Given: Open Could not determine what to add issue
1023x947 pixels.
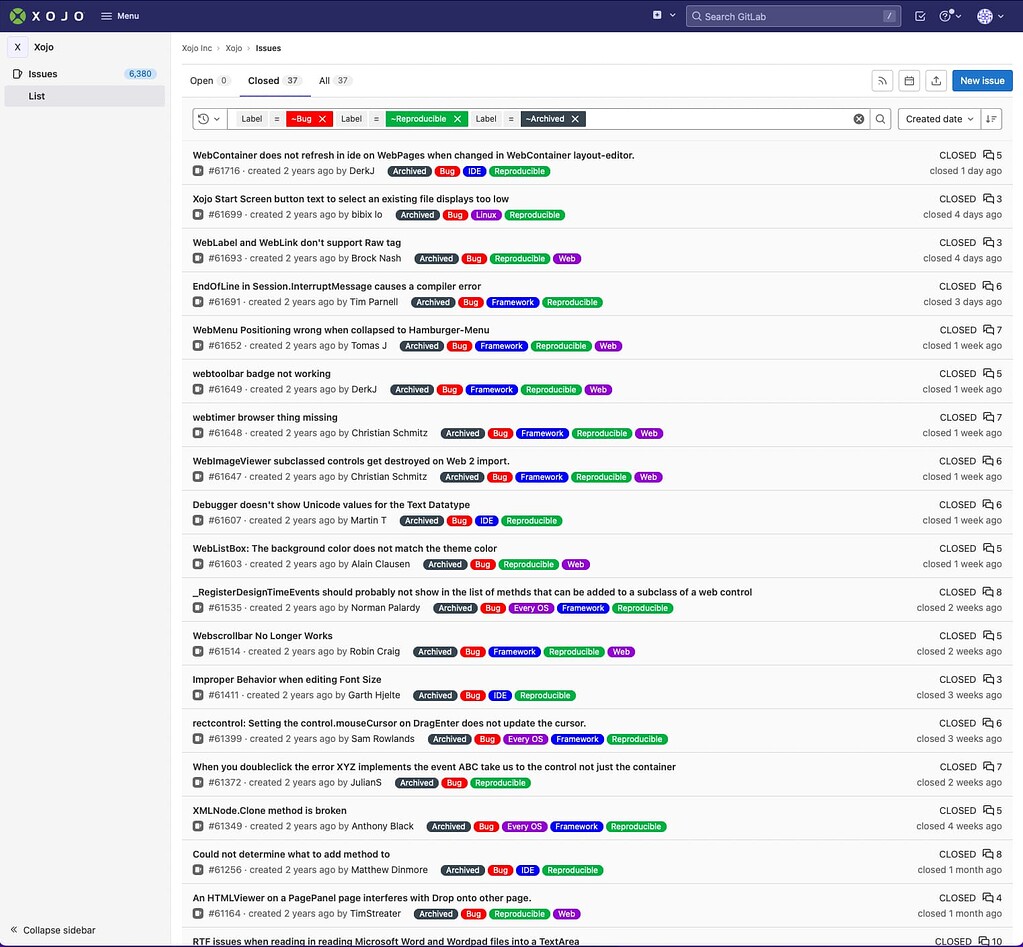Looking at the screenshot, I should 291,854.
